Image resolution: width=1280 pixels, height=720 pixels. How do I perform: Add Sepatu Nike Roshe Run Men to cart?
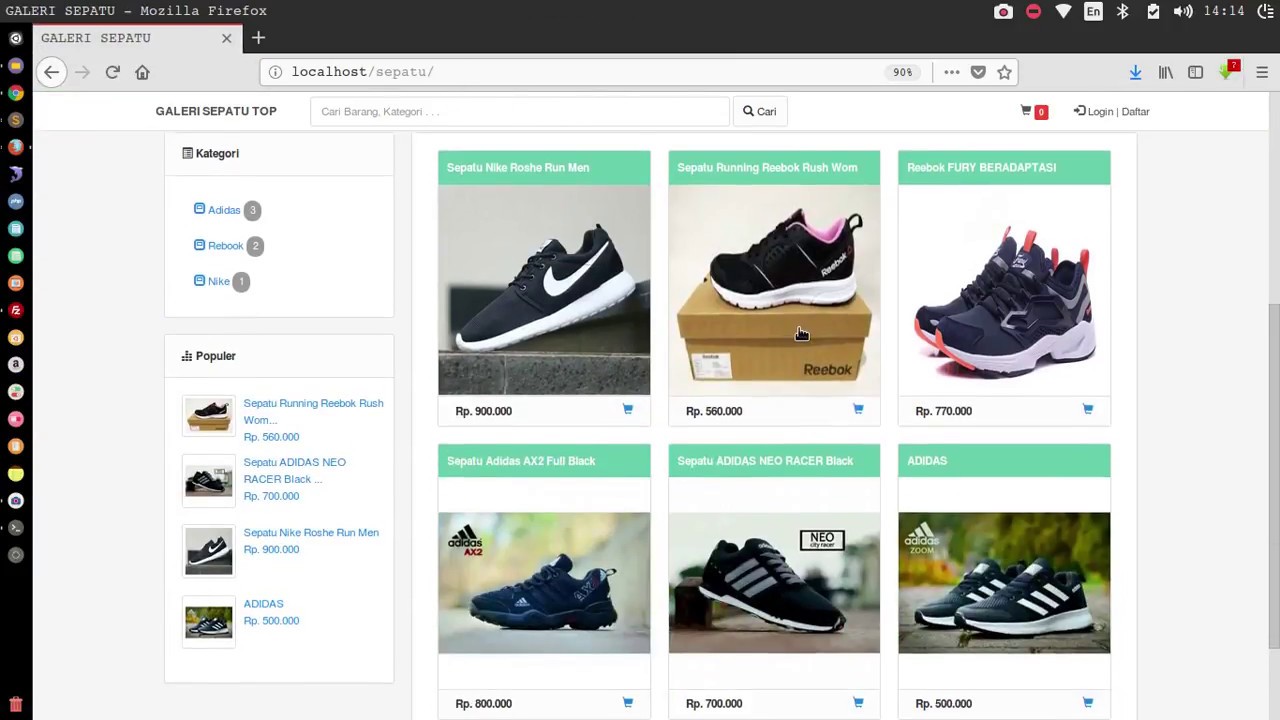point(628,409)
